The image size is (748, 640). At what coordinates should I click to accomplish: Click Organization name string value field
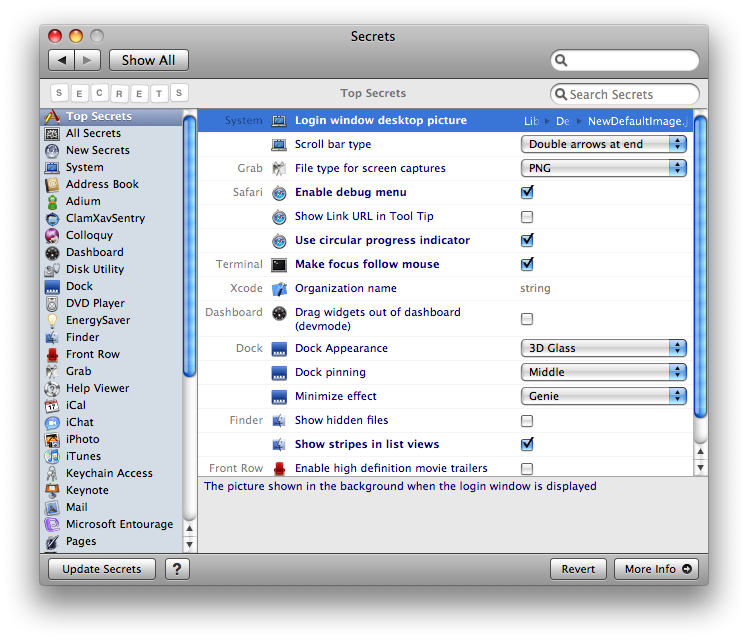[x=535, y=288]
